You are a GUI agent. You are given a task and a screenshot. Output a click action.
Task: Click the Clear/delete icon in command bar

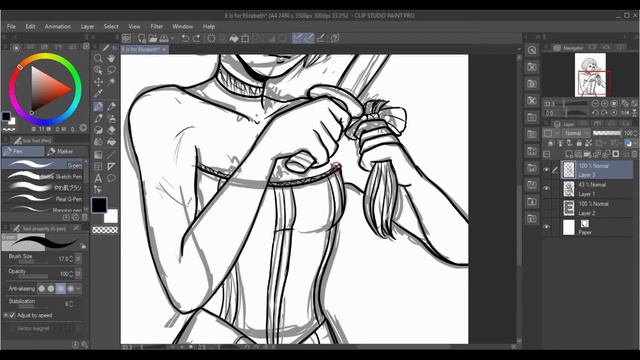[x=211, y=38]
